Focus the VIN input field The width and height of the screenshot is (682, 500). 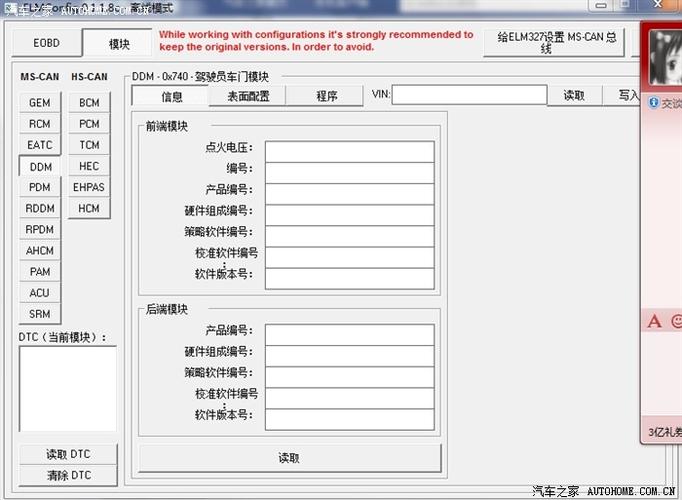[x=469, y=95]
